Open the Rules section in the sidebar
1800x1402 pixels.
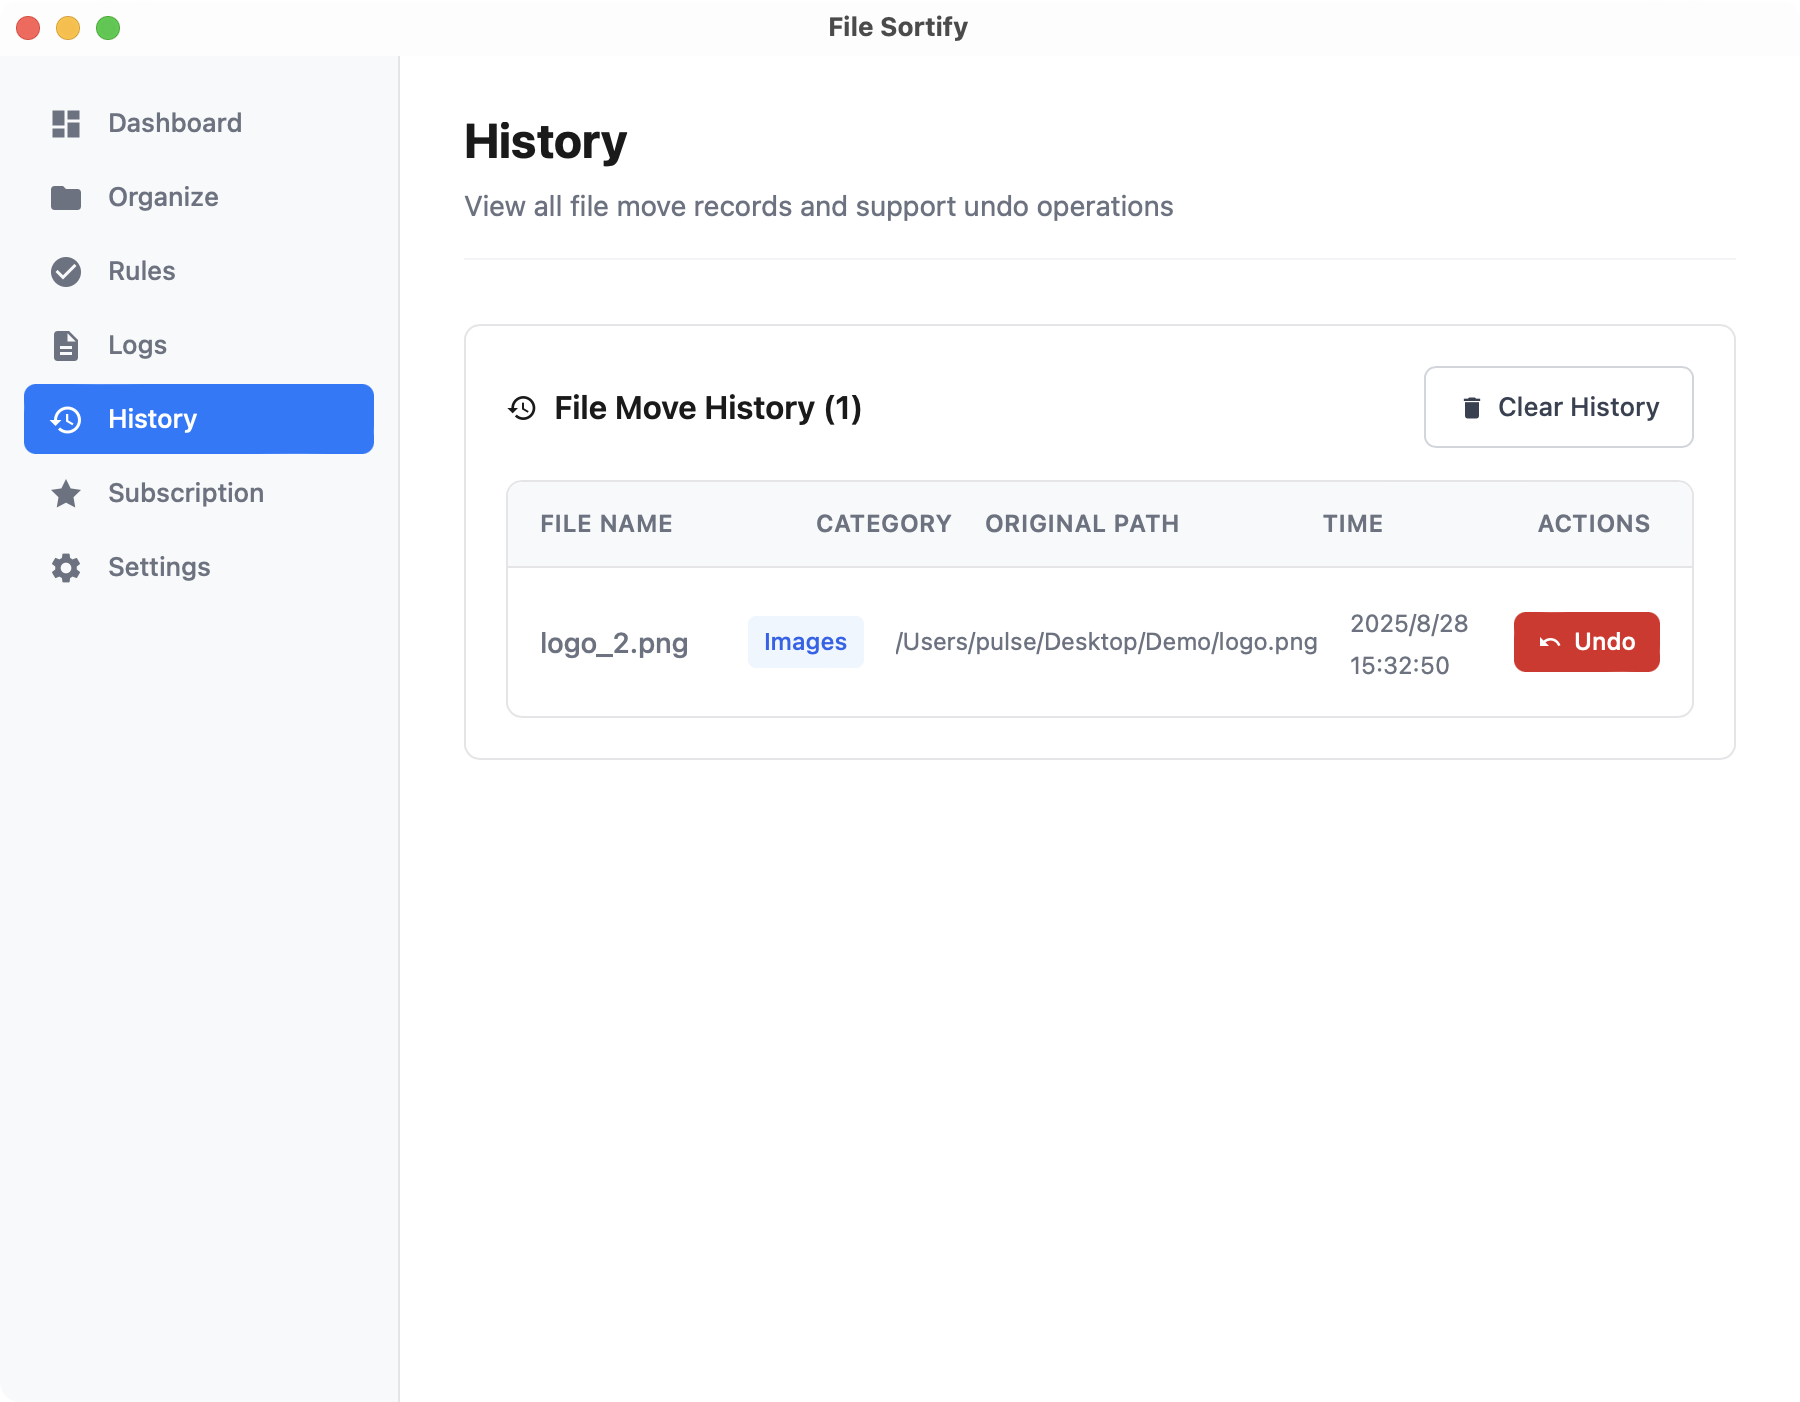[141, 271]
